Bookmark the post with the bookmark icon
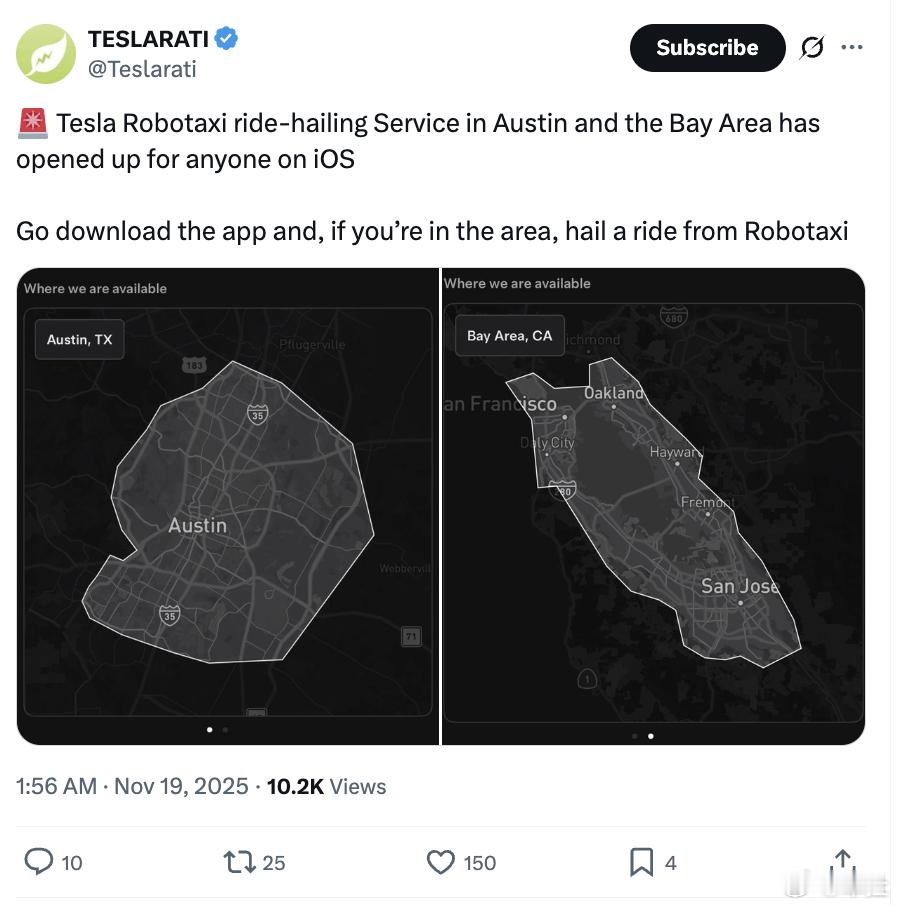The image size is (898, 906). coord(641,862)
